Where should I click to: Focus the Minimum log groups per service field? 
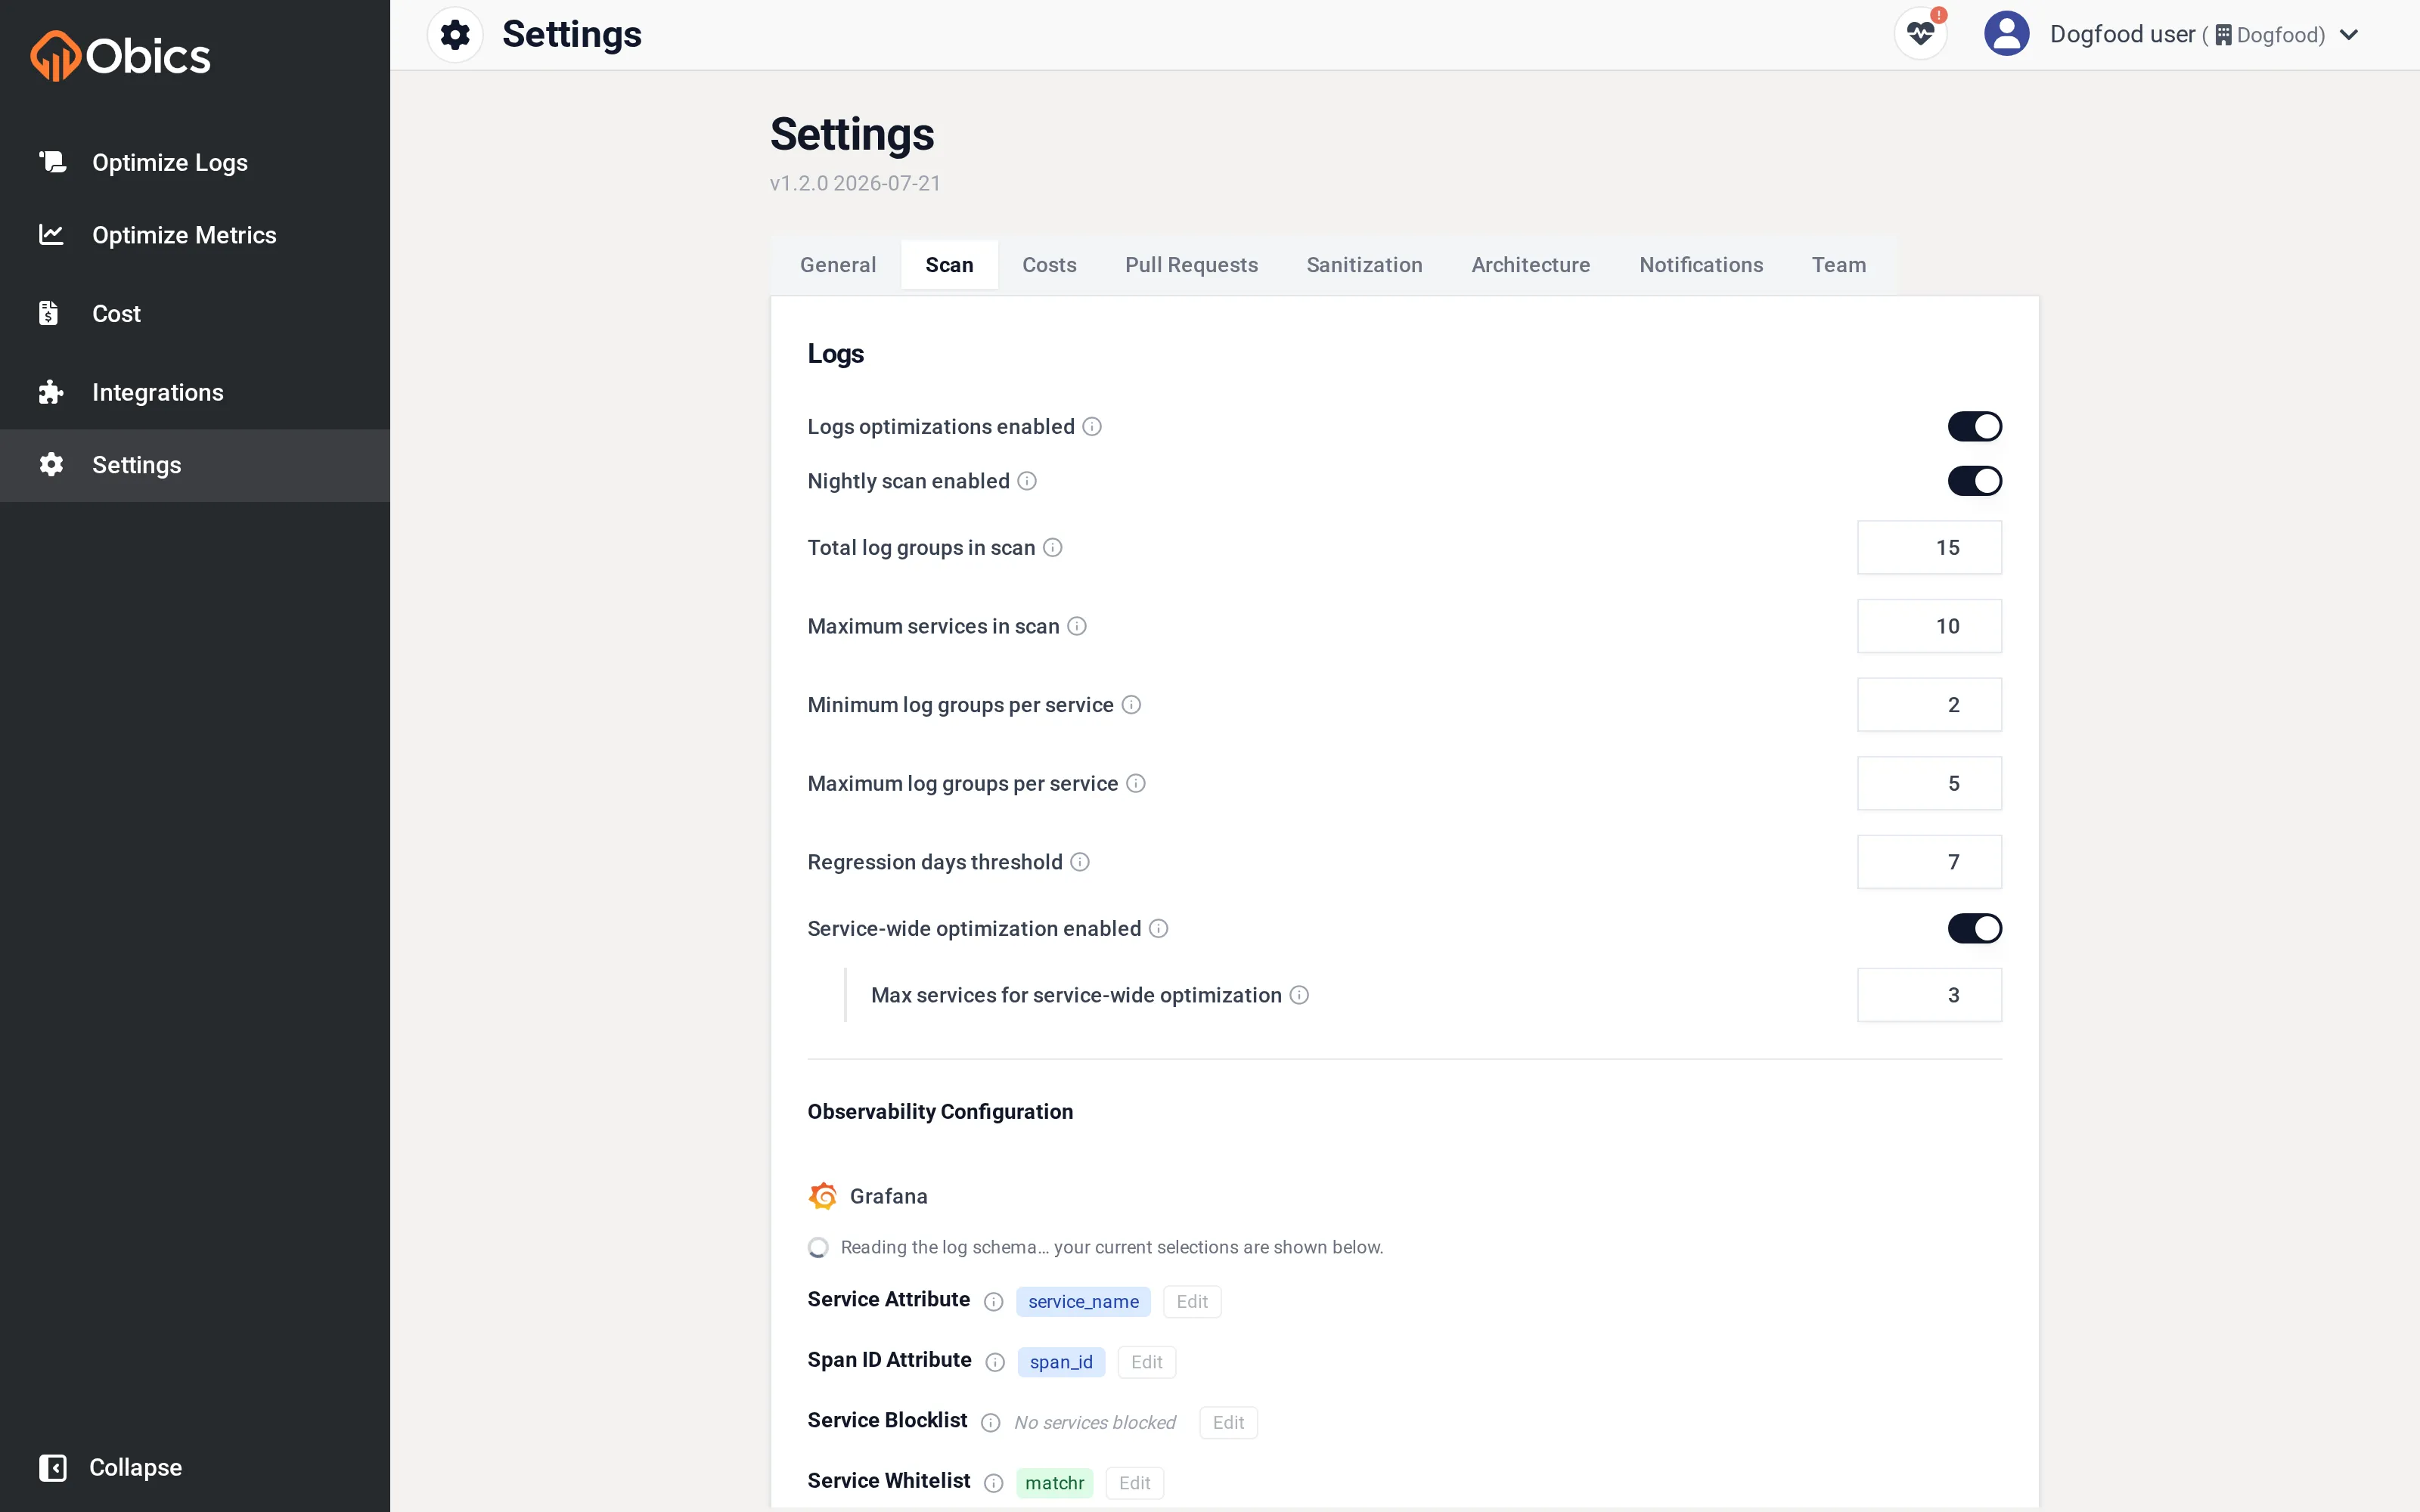(1929, 705)
